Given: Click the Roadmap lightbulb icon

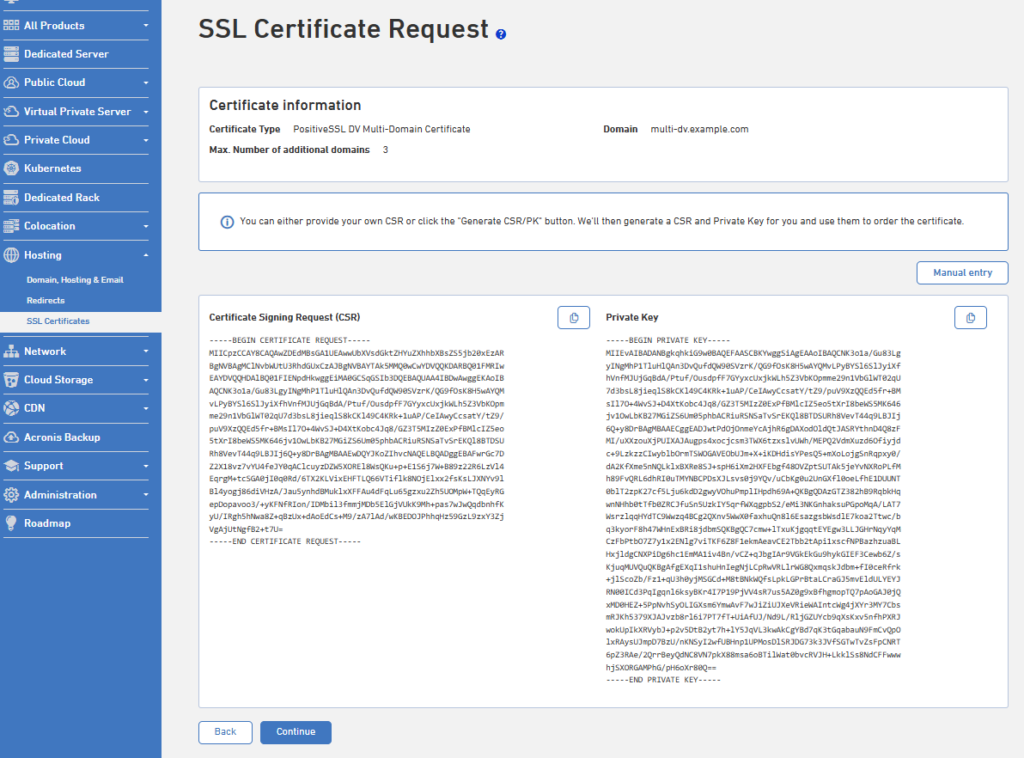Looking at the screenshot, I should click(11, 523).
